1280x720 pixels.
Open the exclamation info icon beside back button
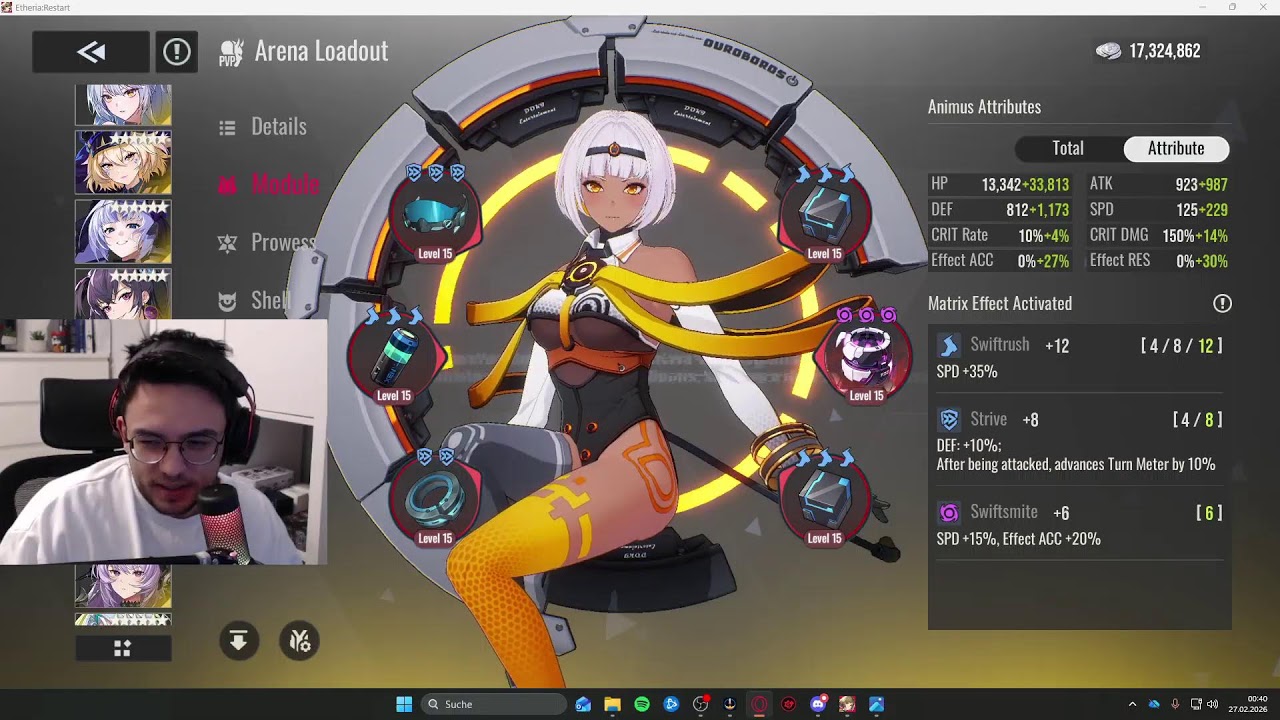(x=177, y=52)
